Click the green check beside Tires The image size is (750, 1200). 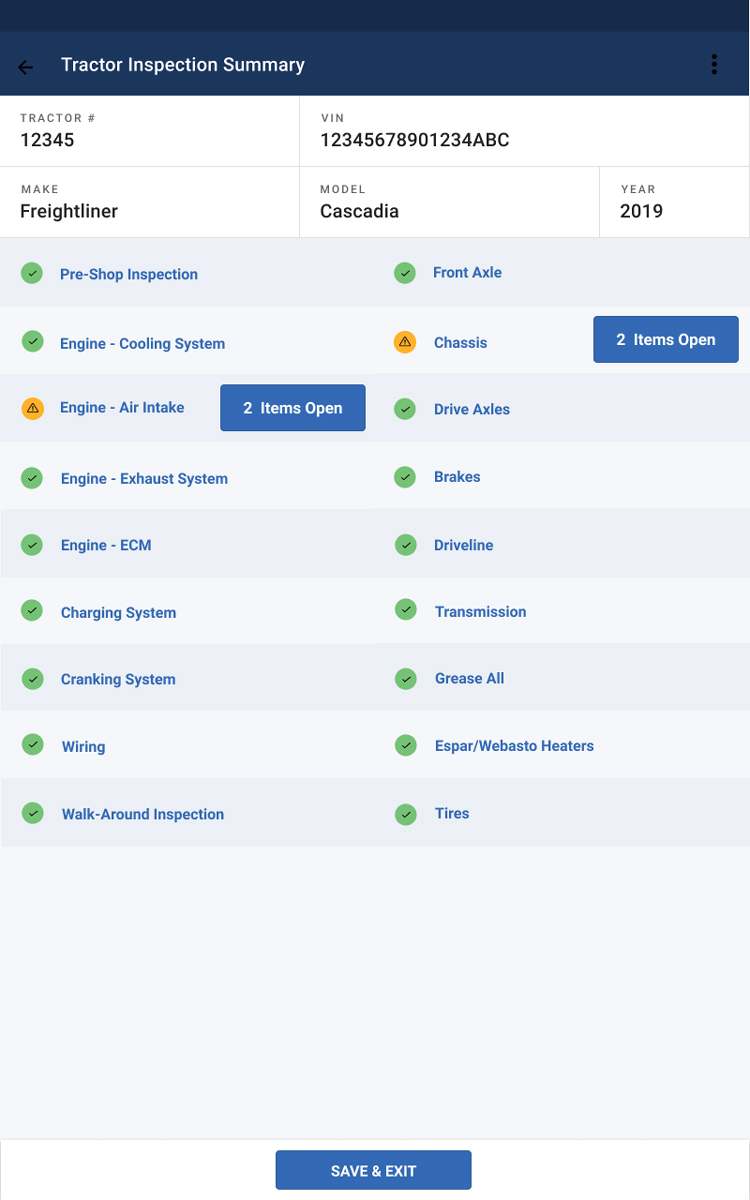coord(404,814)
